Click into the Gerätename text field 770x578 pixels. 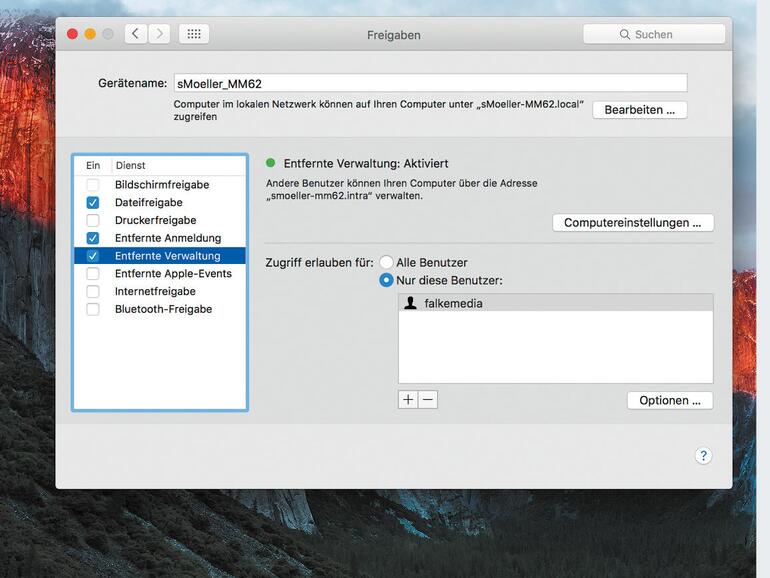(431, 83)
